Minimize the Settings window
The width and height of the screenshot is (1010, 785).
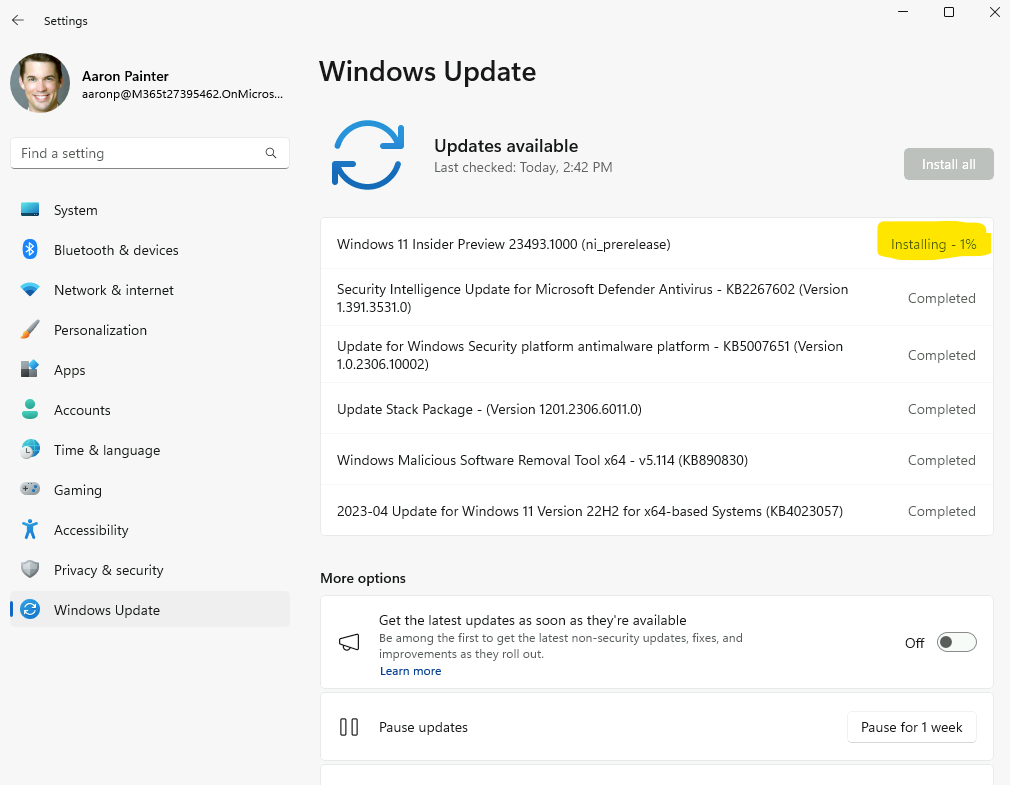pos(902,12)
